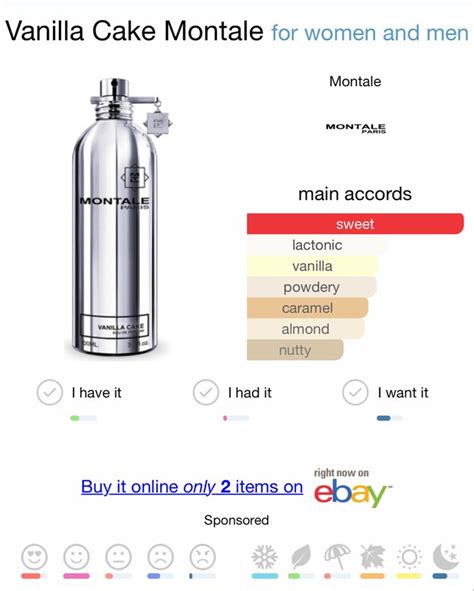Open the 'Buy it online' eBay link
The image size is (474, 591).
click(192, 487)
